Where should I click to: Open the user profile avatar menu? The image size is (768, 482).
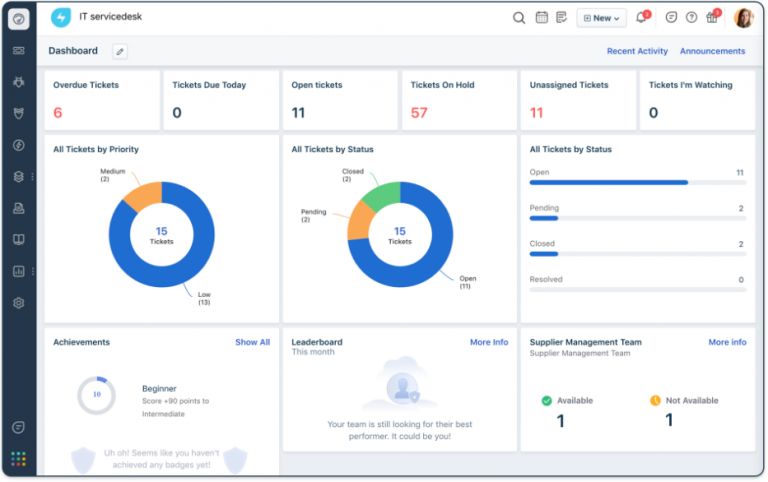point(743,18)
